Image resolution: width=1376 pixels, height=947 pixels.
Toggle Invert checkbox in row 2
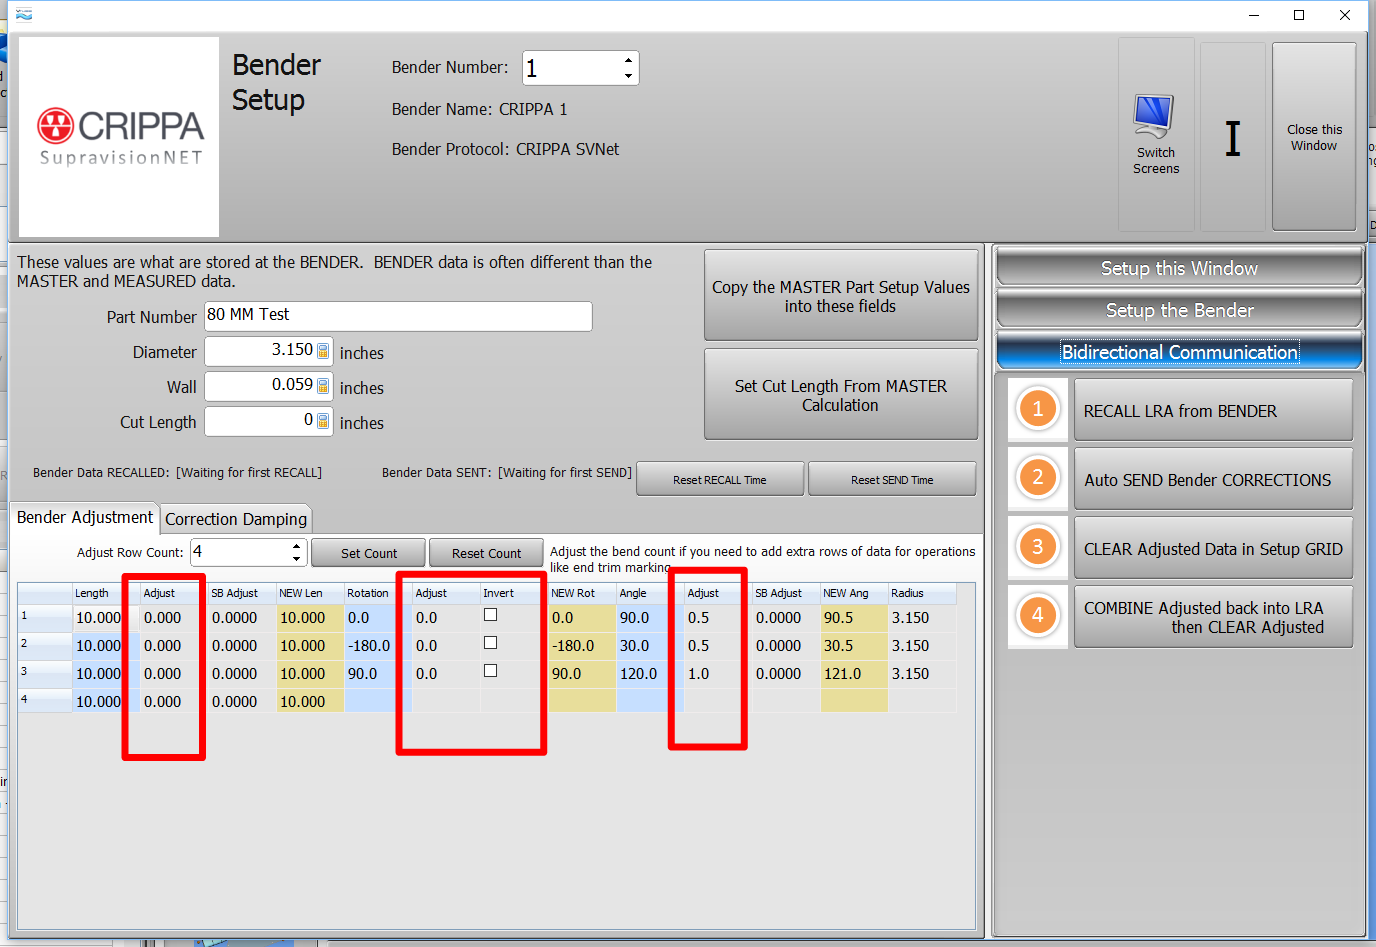490,643
